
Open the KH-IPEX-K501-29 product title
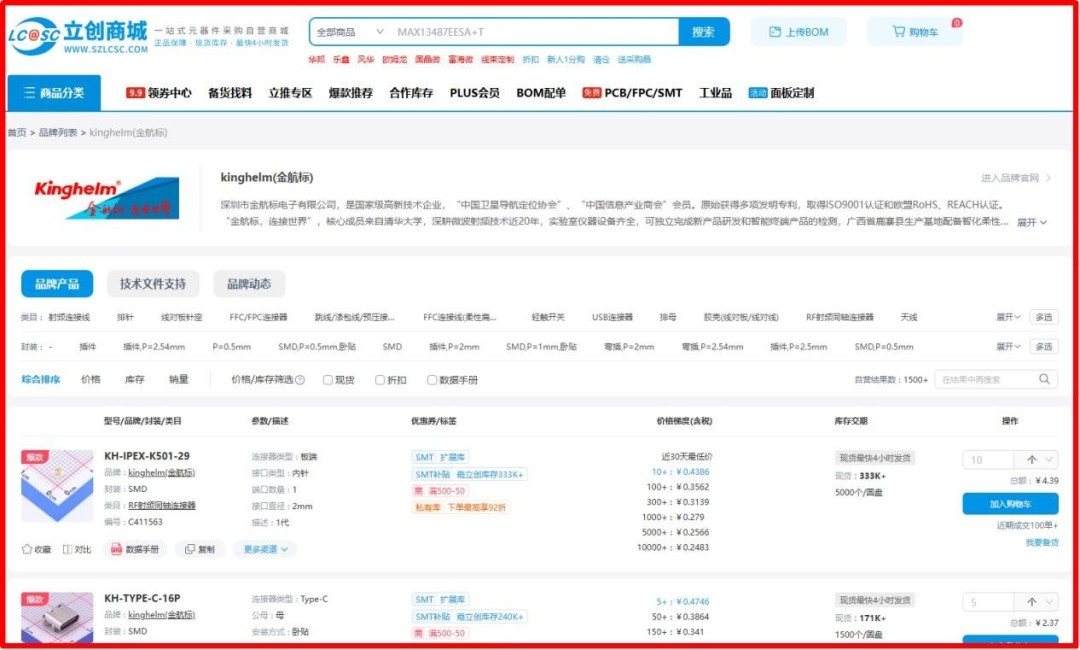tap(147, 456)
